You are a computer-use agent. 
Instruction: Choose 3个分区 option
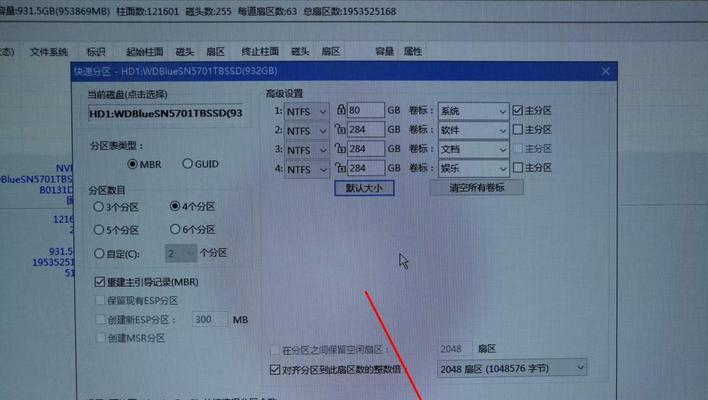tap(116, 207)
